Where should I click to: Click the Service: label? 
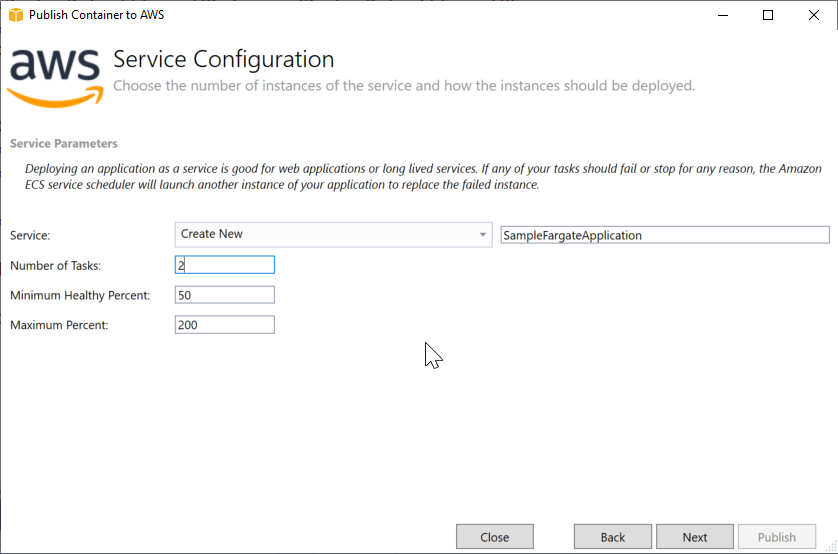tap(30, 236)
